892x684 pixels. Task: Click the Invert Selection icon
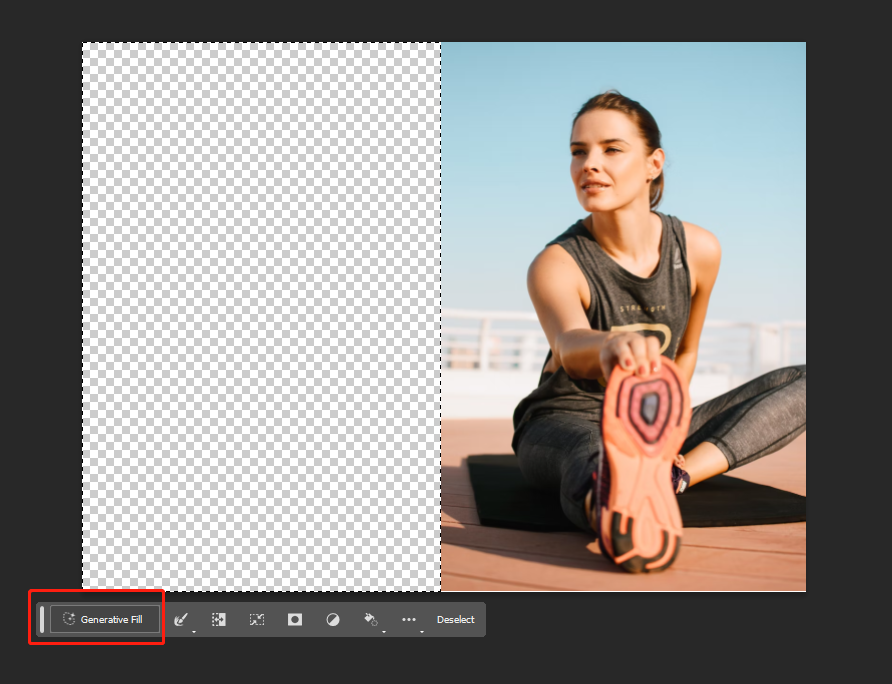[218, 619]
